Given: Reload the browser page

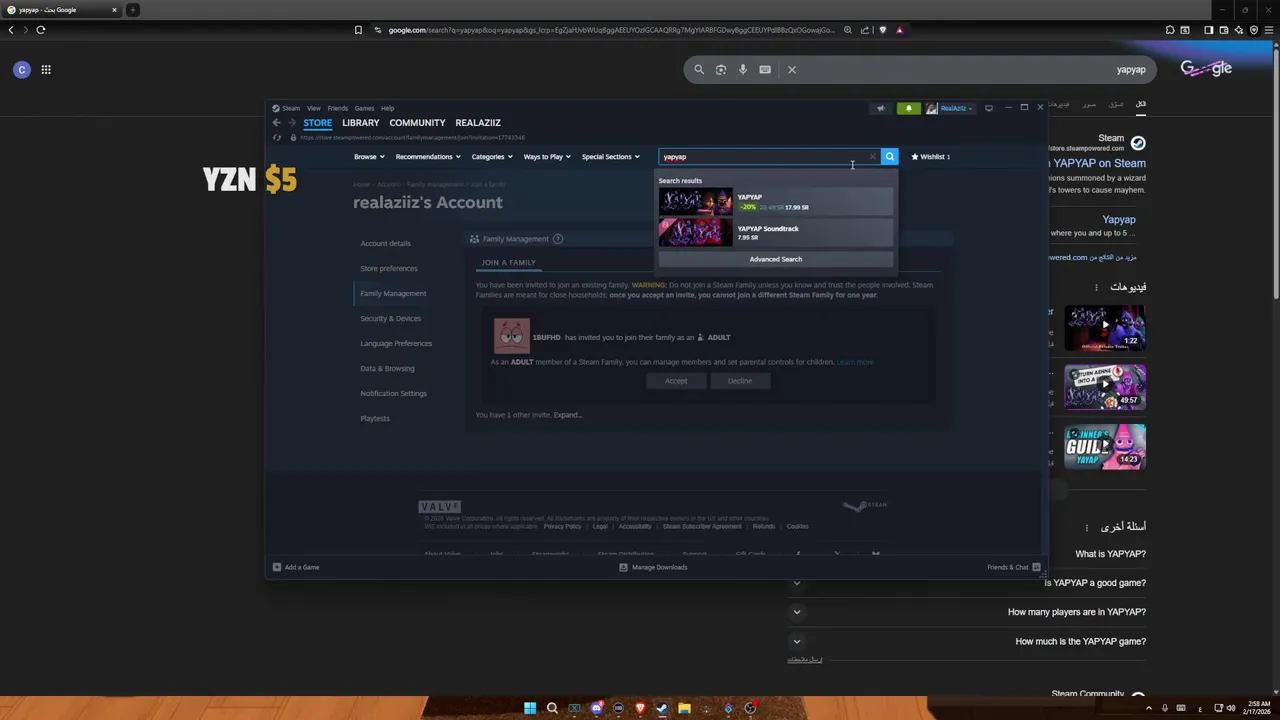Looking at the screenshot, I should (41, 30).
